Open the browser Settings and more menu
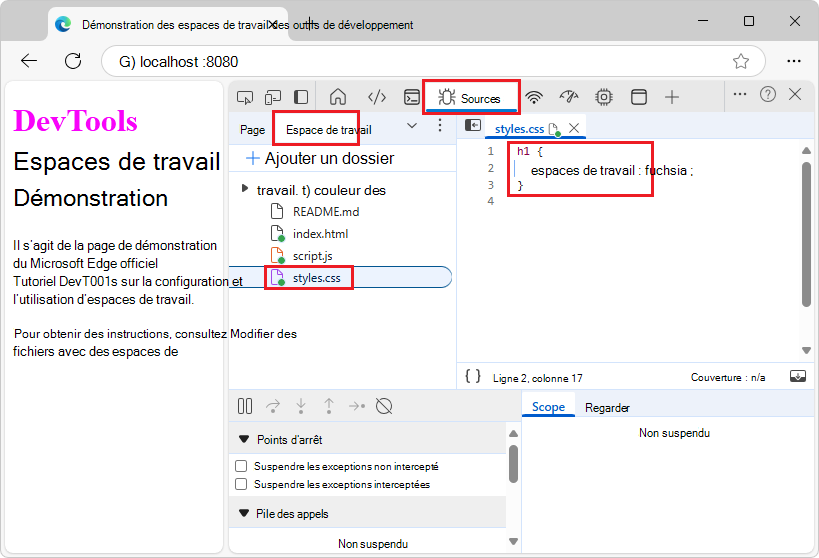 (x=794, y=61)
